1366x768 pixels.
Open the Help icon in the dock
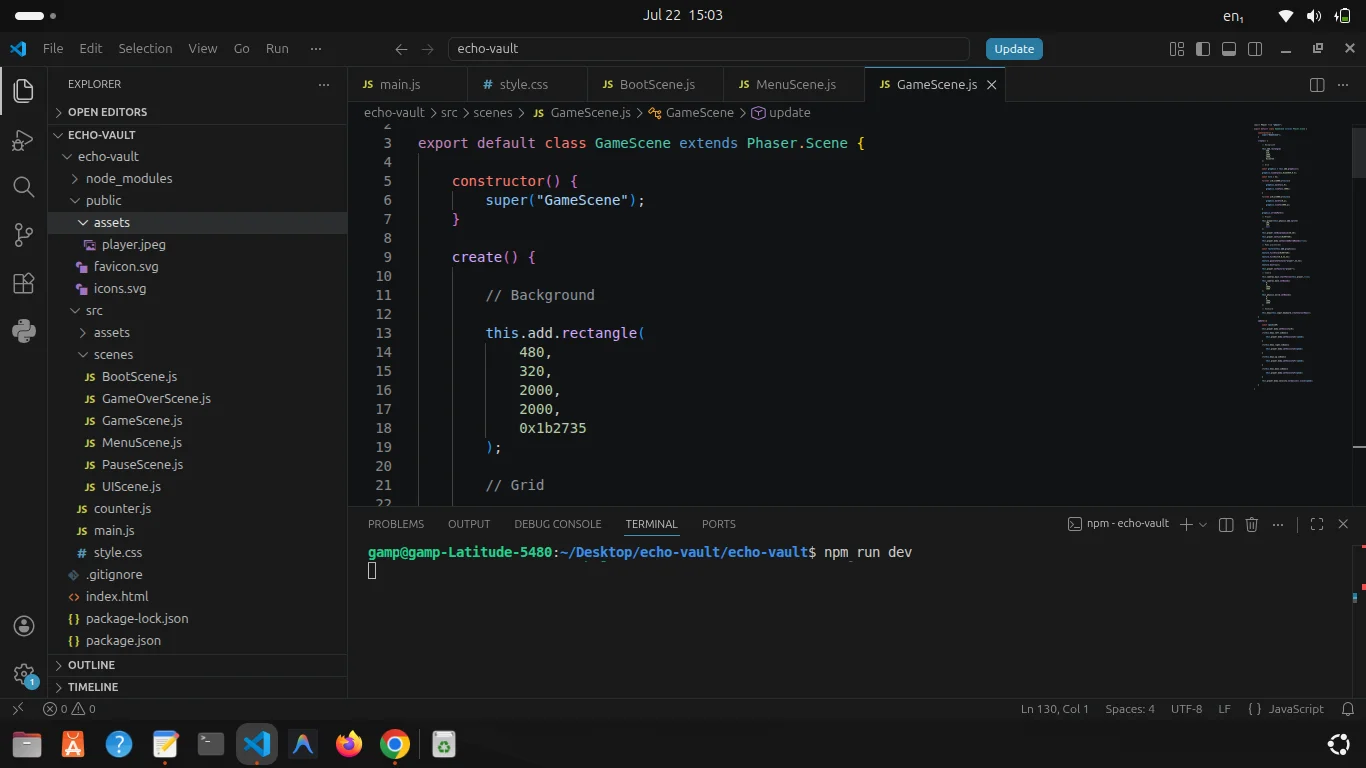click(x=119, y=744)
